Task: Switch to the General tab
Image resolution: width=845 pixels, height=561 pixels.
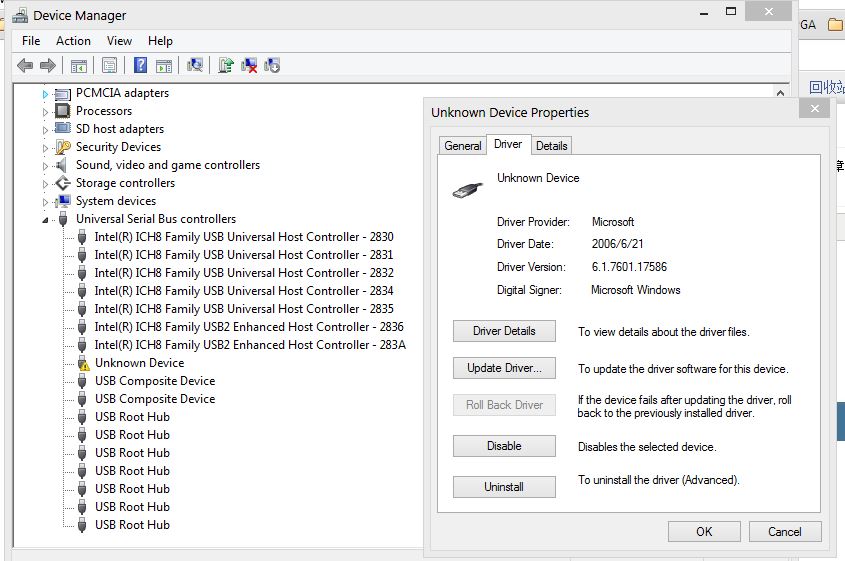Action: [462, 146]
